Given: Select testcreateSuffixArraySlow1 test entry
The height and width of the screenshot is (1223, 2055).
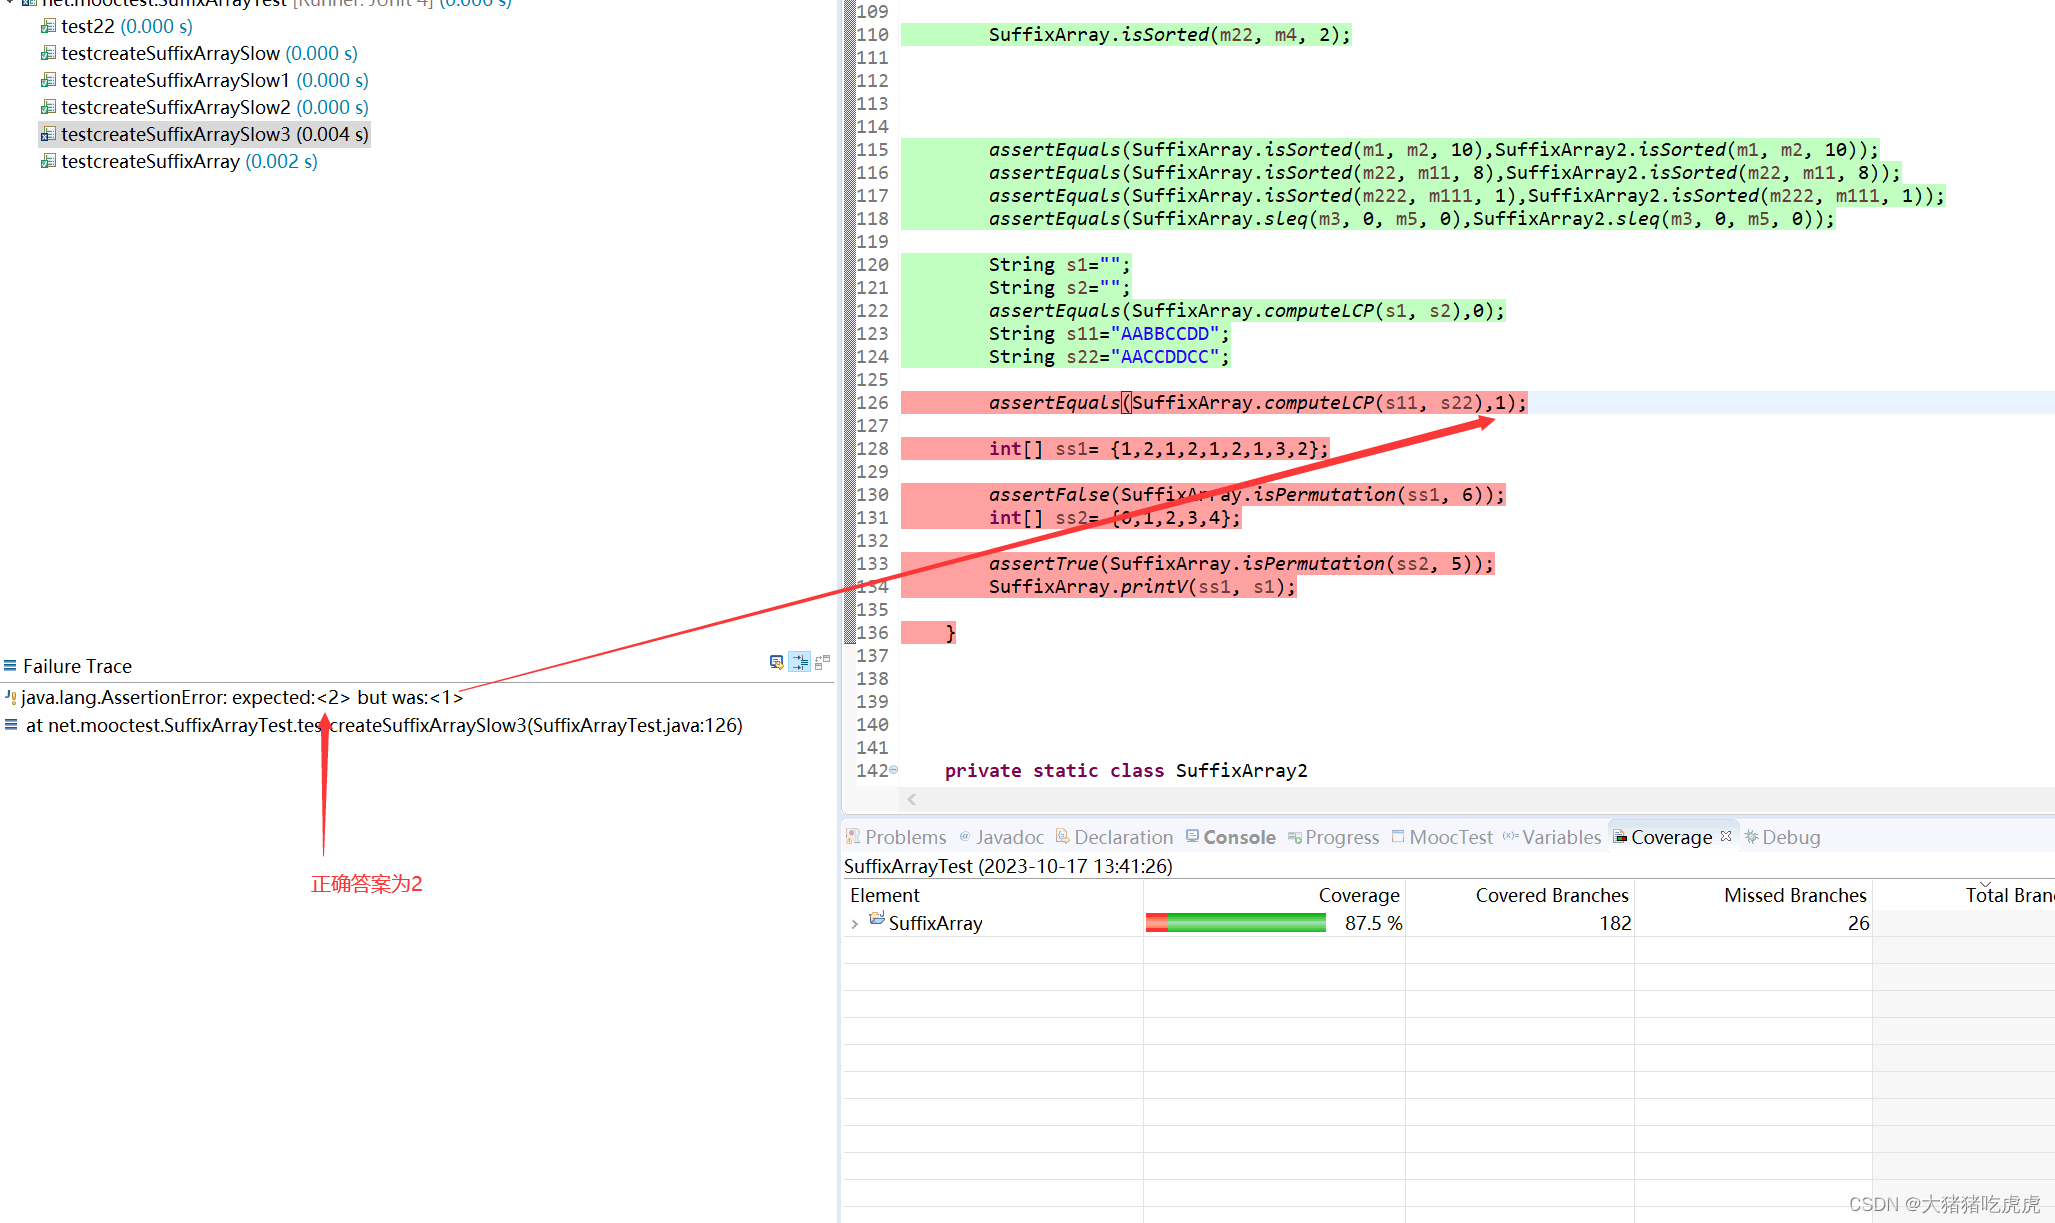Looking at the screenshot, I should (215, 80).
